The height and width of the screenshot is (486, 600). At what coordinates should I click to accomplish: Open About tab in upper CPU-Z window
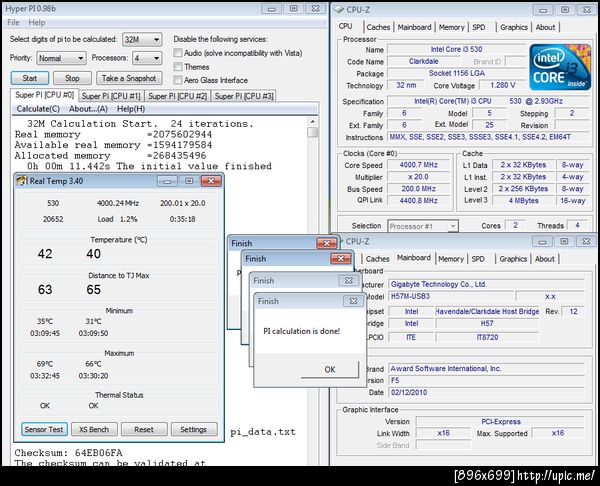[x=545, y=27]
